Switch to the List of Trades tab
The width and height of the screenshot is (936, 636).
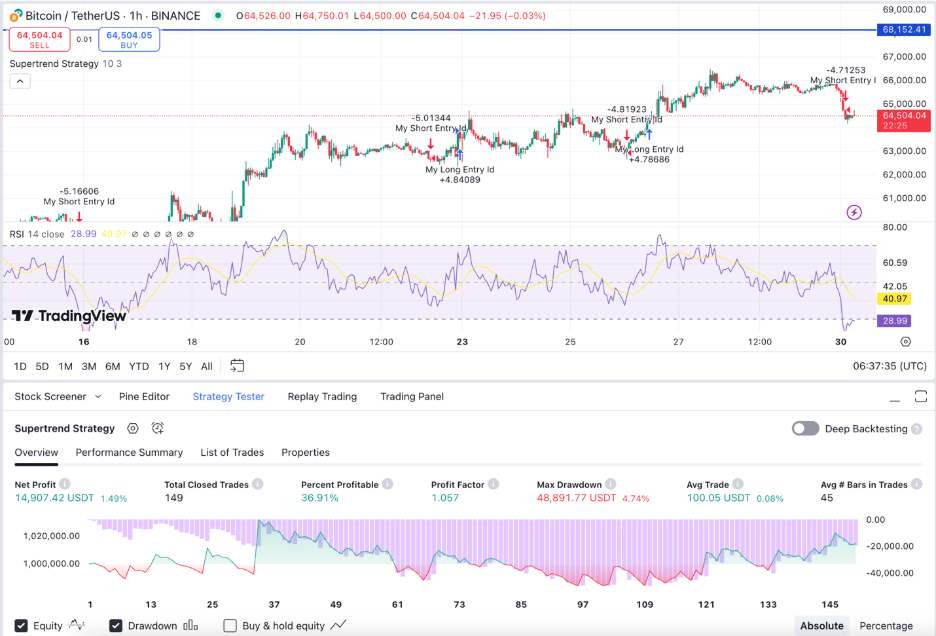pos(232,452)
